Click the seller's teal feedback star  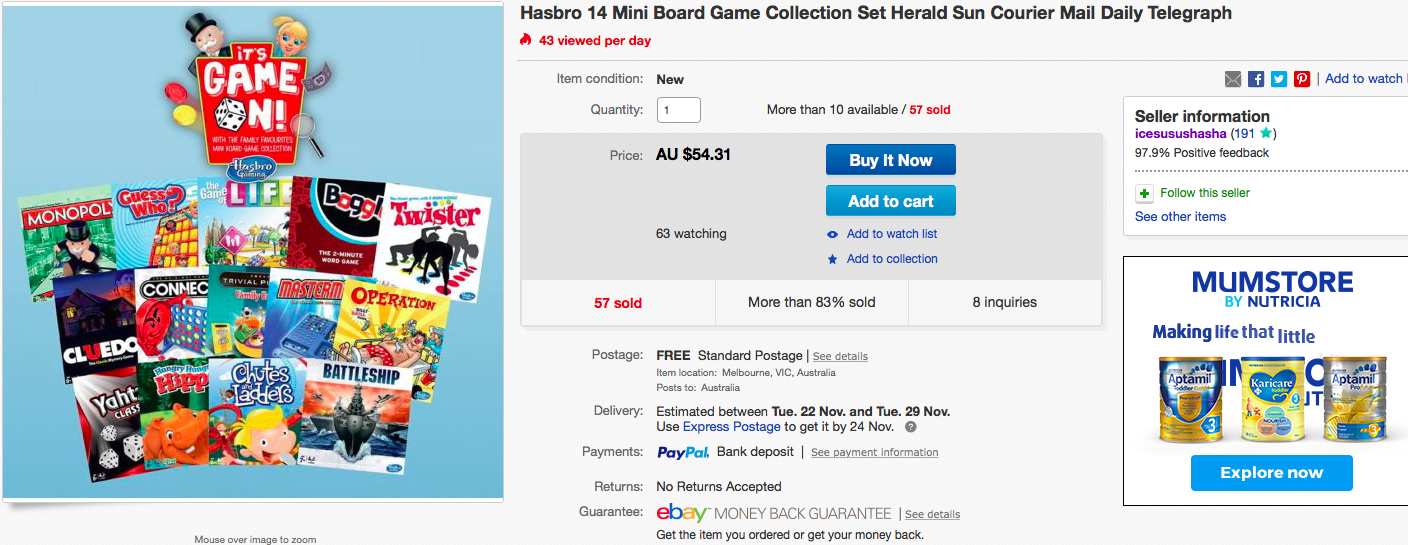(x=1266, y=133)
